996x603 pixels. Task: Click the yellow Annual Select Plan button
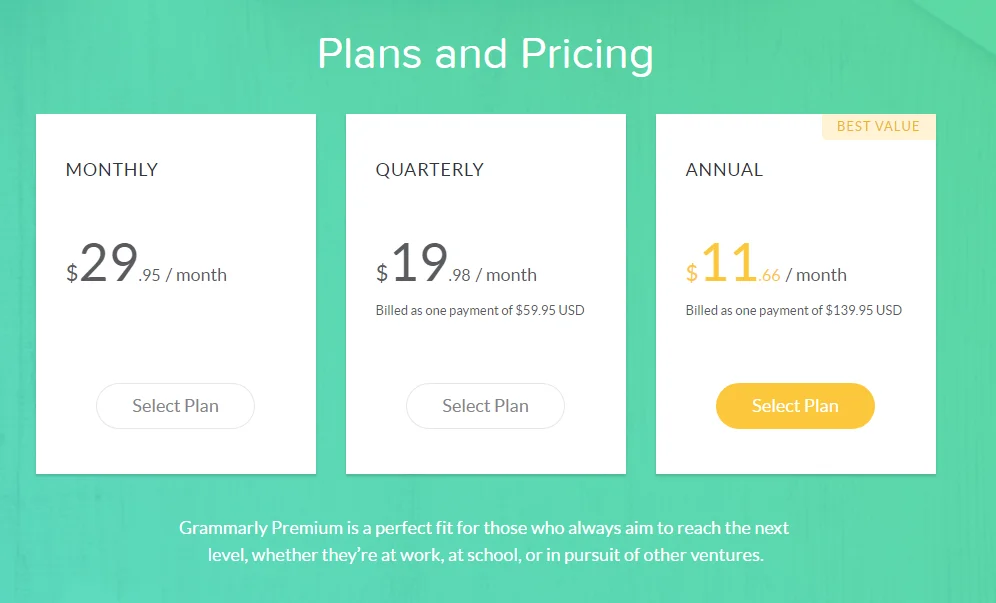coord(795,405)
